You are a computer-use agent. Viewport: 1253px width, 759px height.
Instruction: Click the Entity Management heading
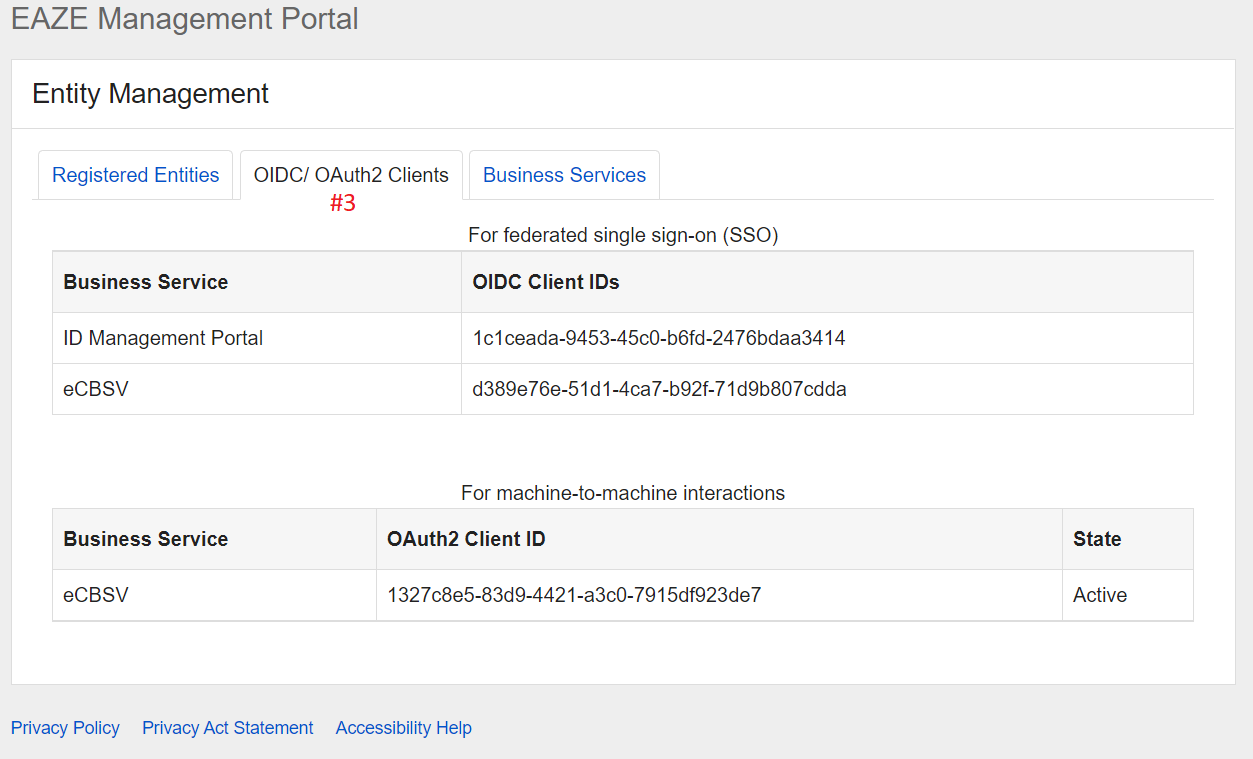(150, 94)
